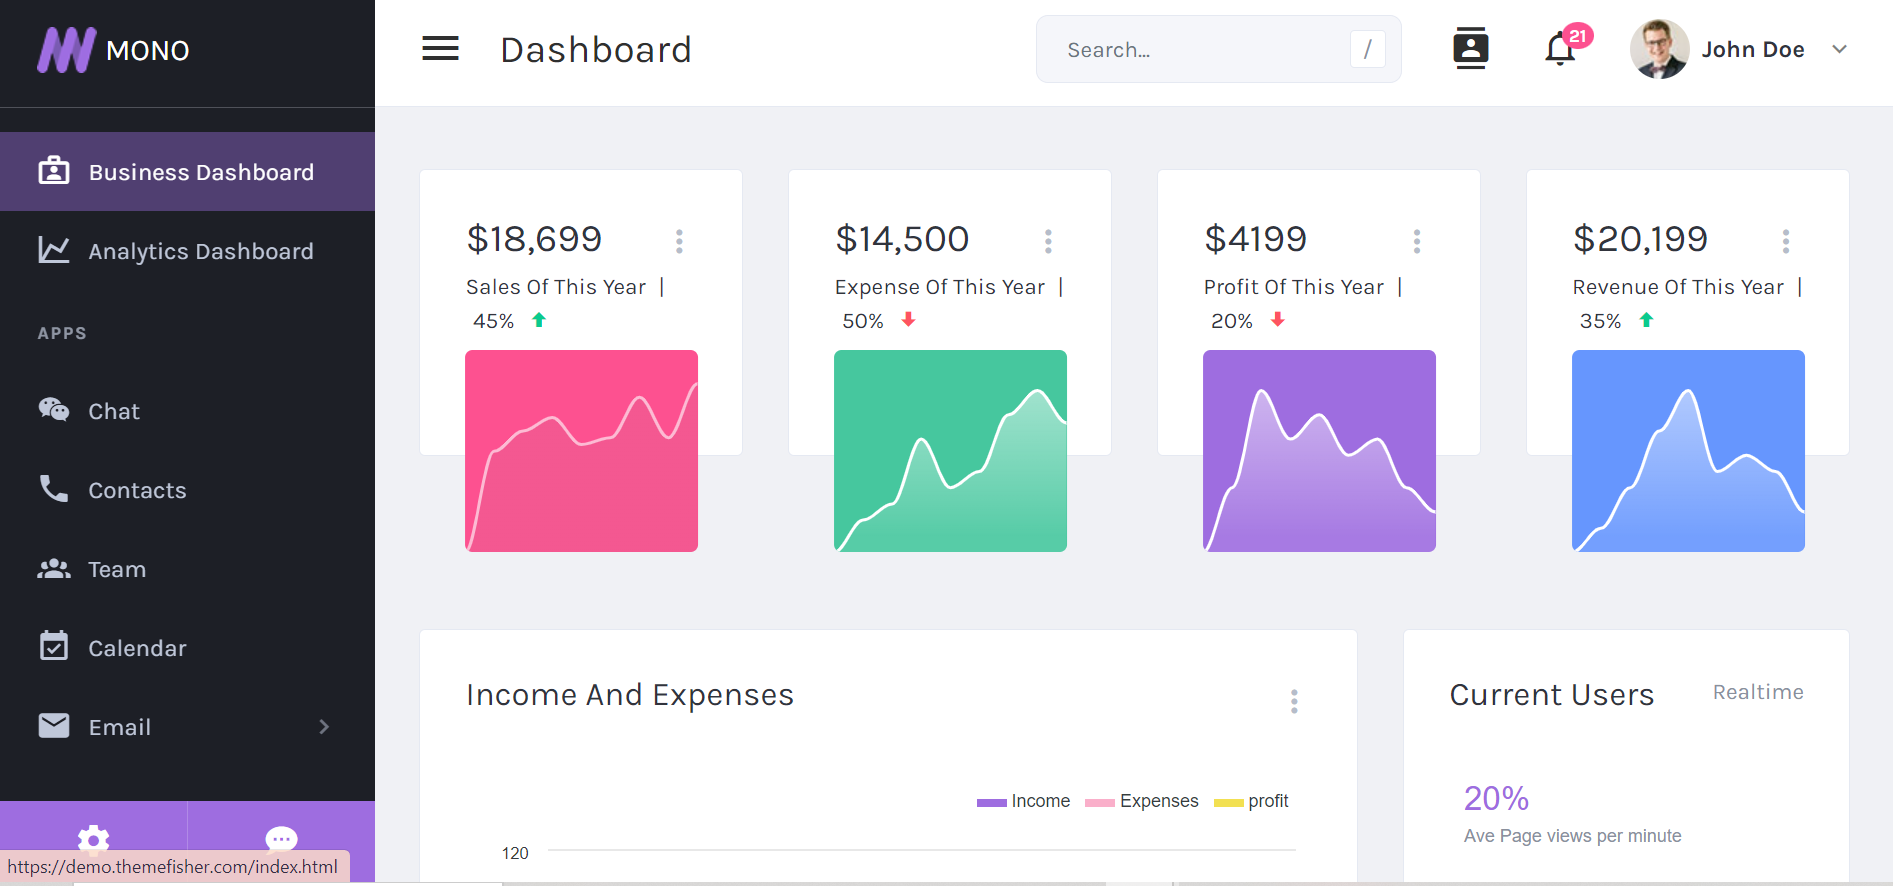Expand the John Doe user dropdown
The width and height of the screenshot is (1893, 886).
pos(1839,49)
